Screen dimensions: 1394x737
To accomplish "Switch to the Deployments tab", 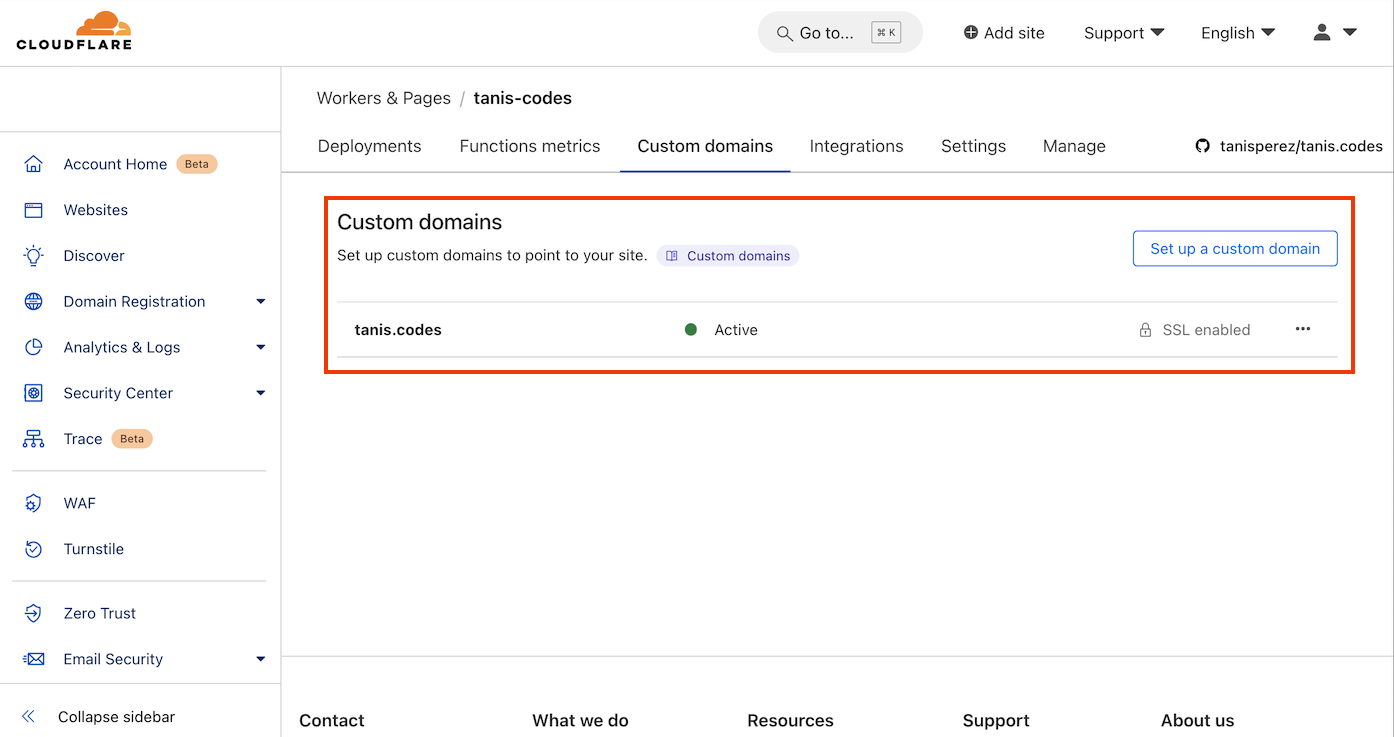I will [x=369, y=145].
